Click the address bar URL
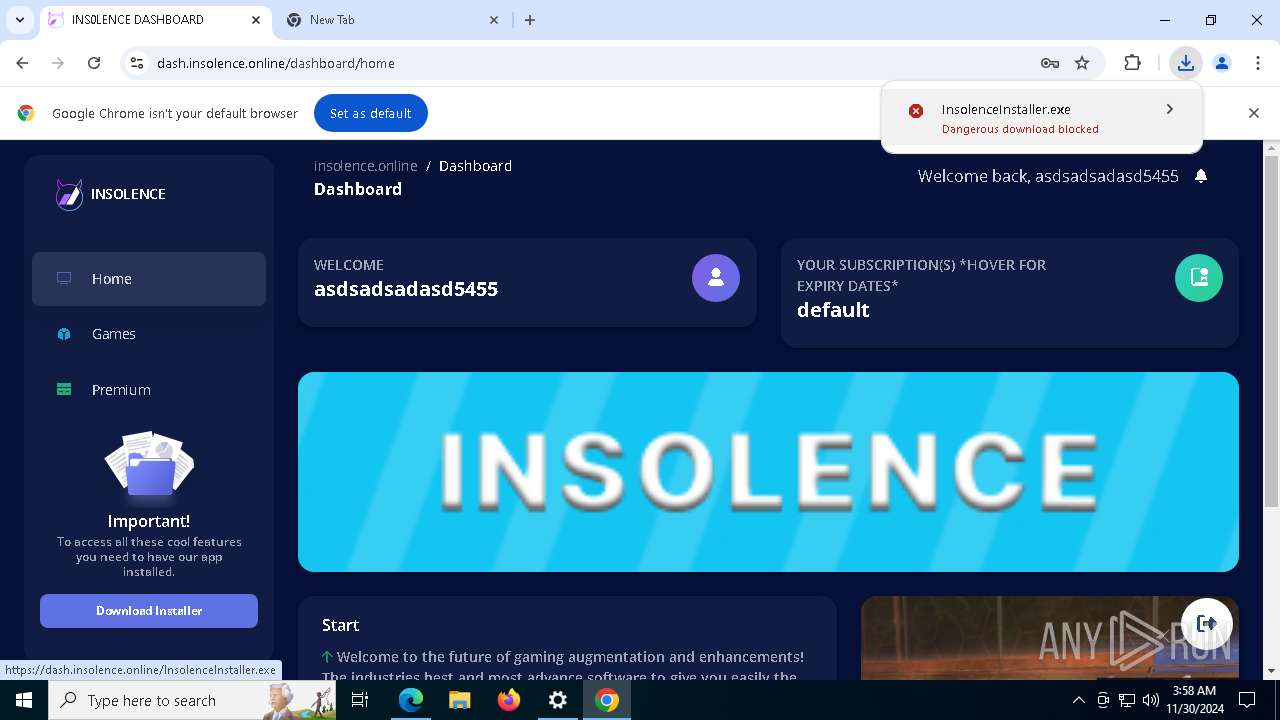This screenshot has width=1280, height=720. click(x=276, y=63)
